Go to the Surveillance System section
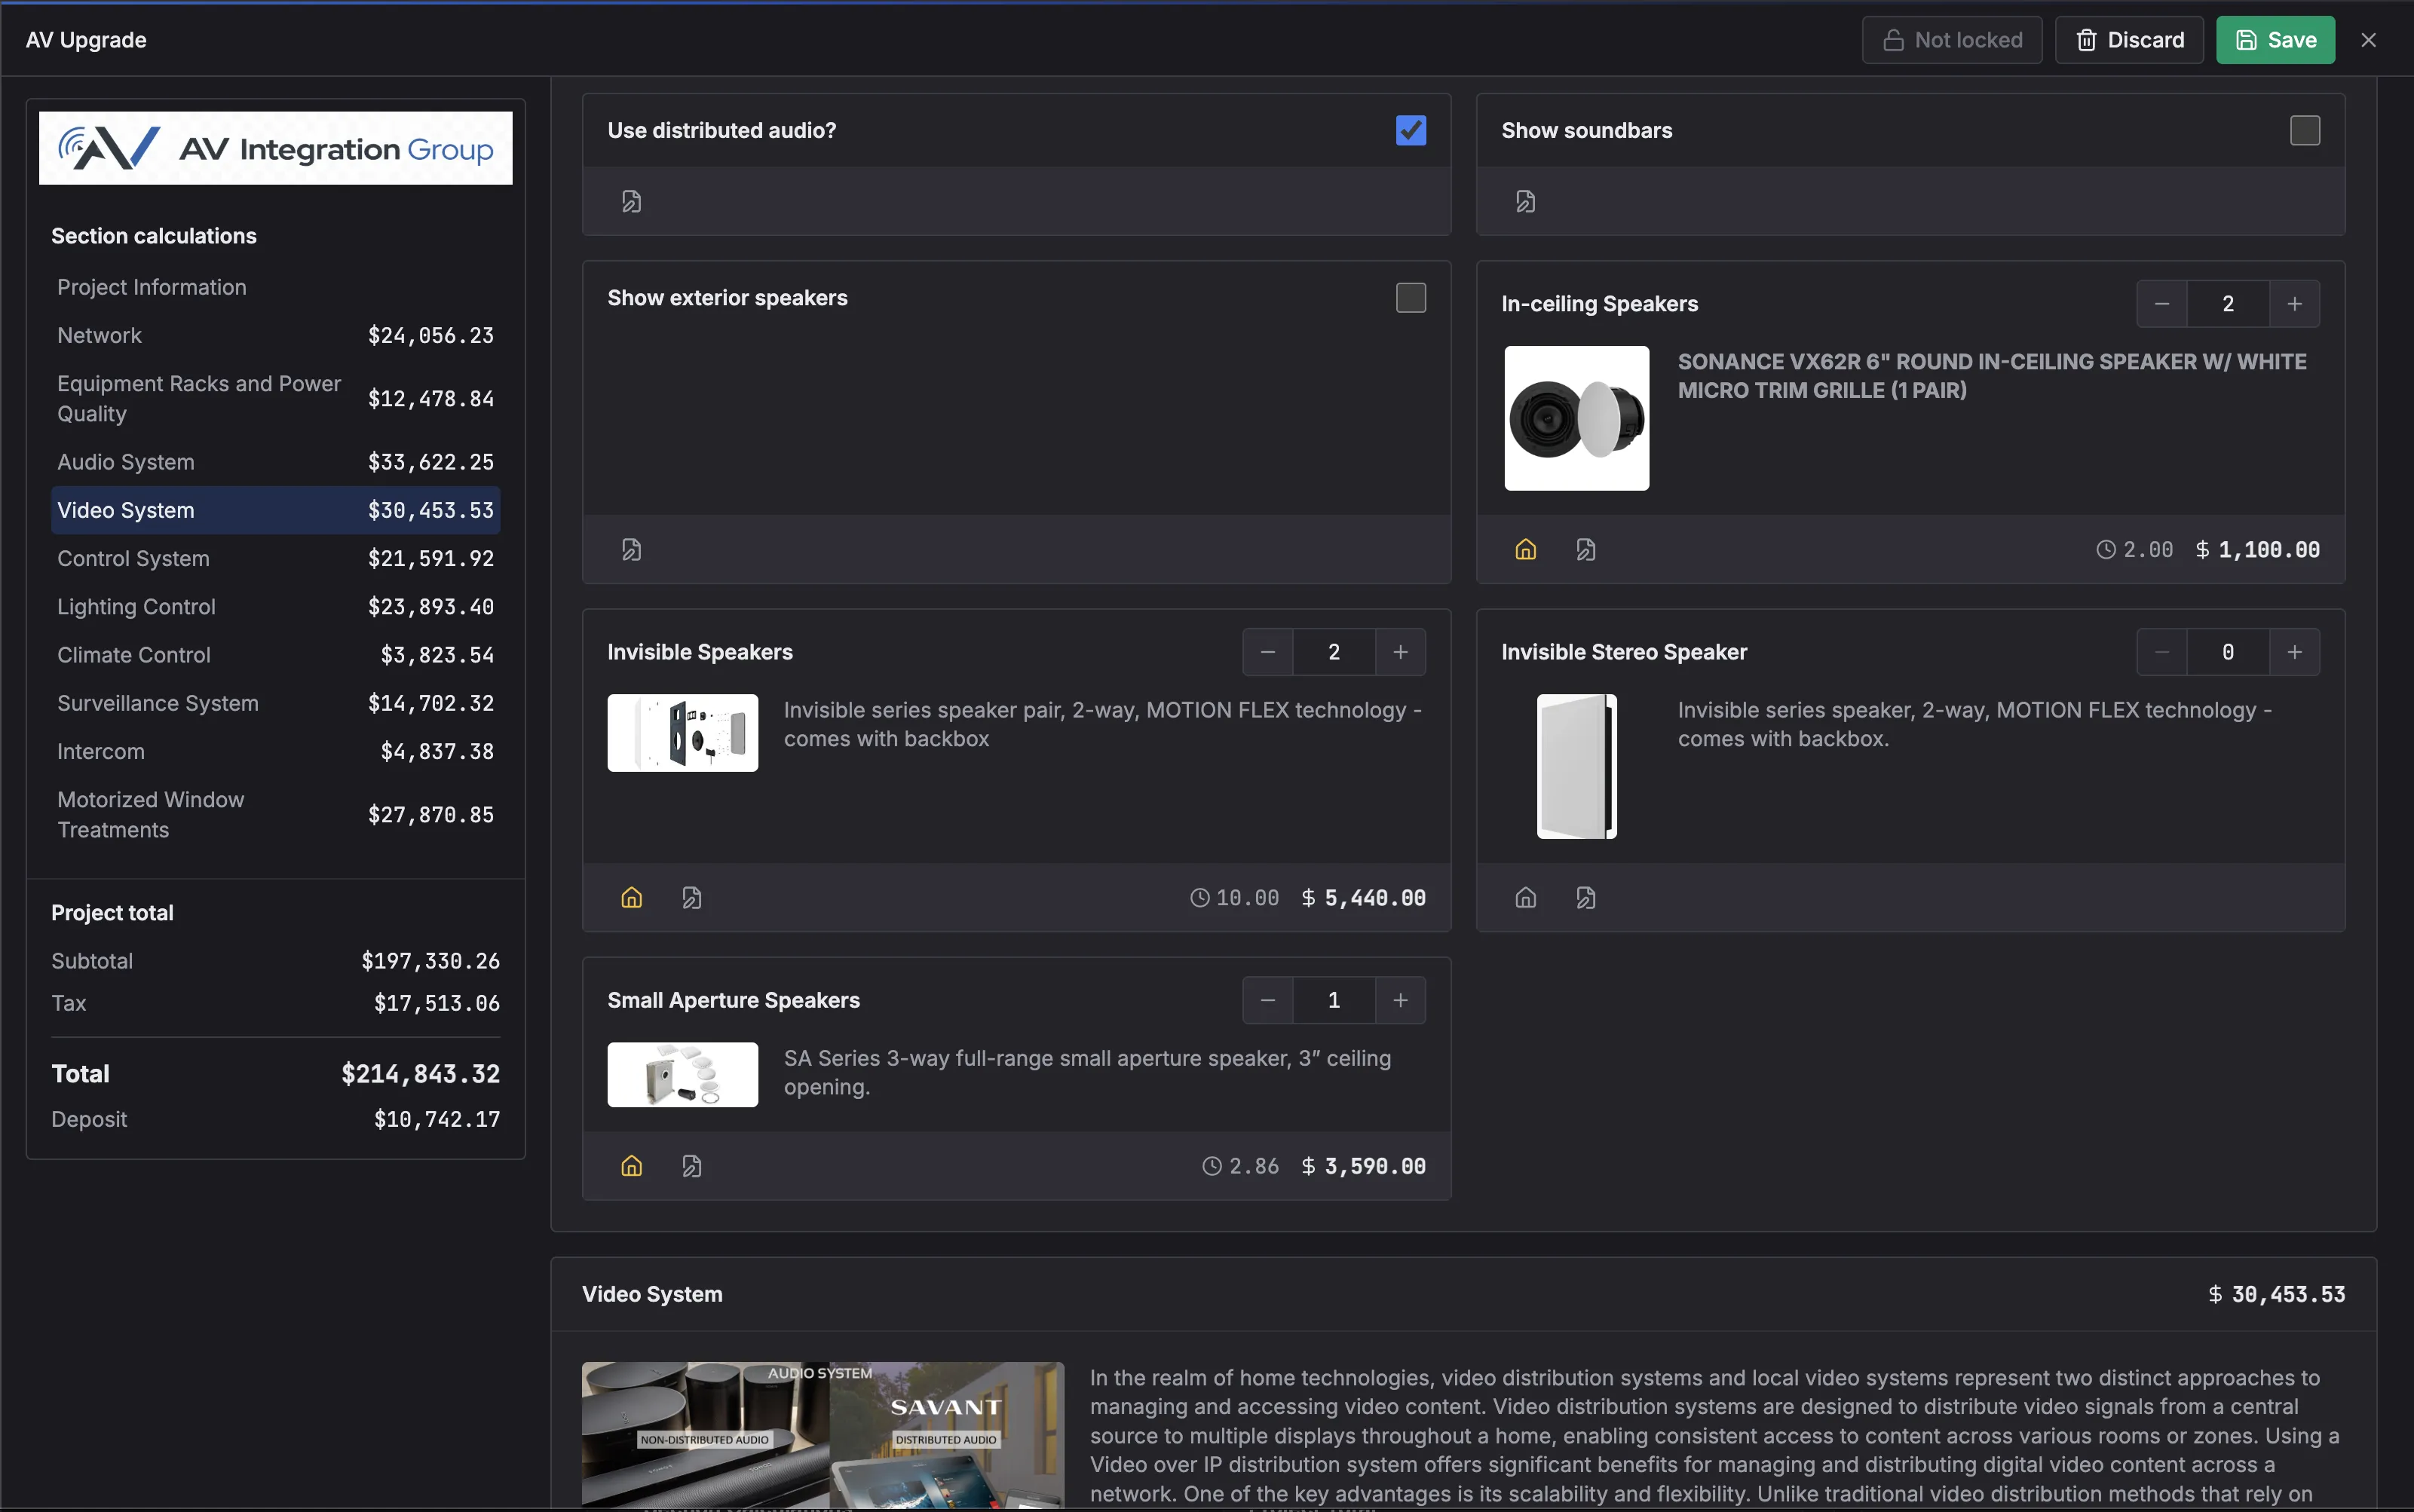 point(275,703)
